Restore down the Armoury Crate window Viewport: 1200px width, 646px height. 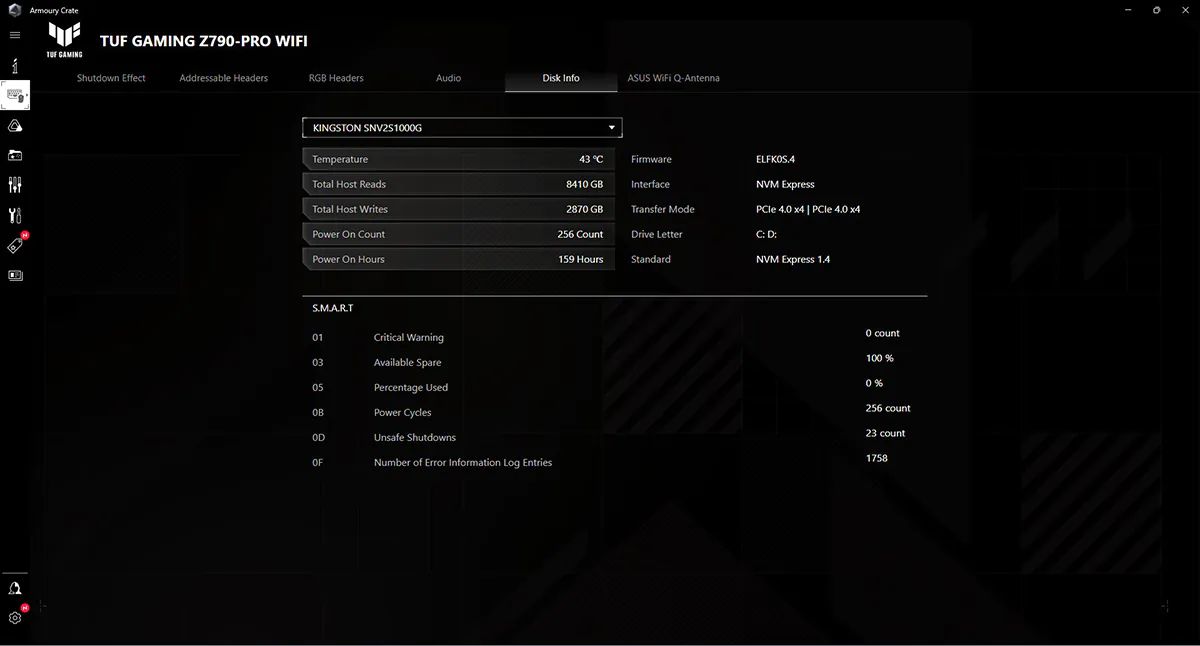click(1156, 10)
